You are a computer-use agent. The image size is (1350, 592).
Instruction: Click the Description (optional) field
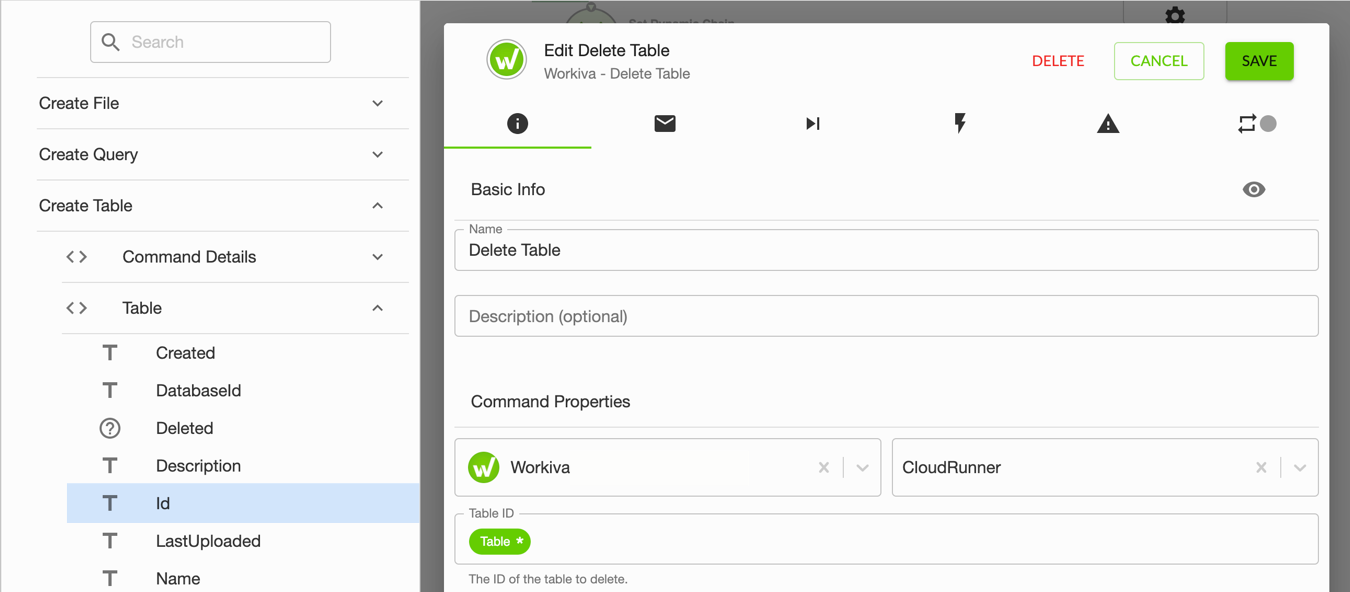pos(886,316)
